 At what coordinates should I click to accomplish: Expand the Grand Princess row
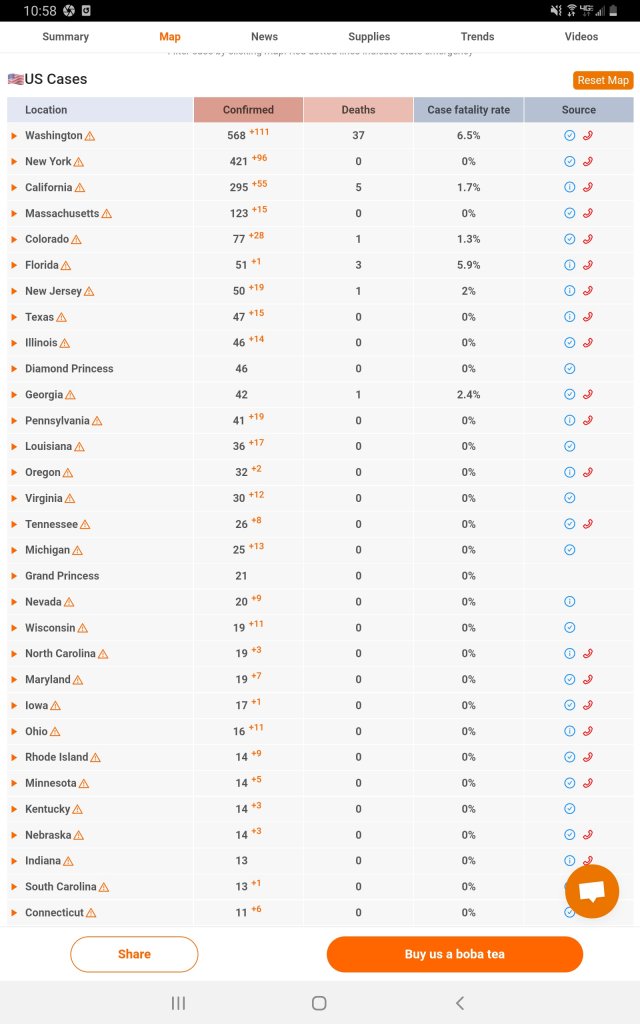[14, 576]
